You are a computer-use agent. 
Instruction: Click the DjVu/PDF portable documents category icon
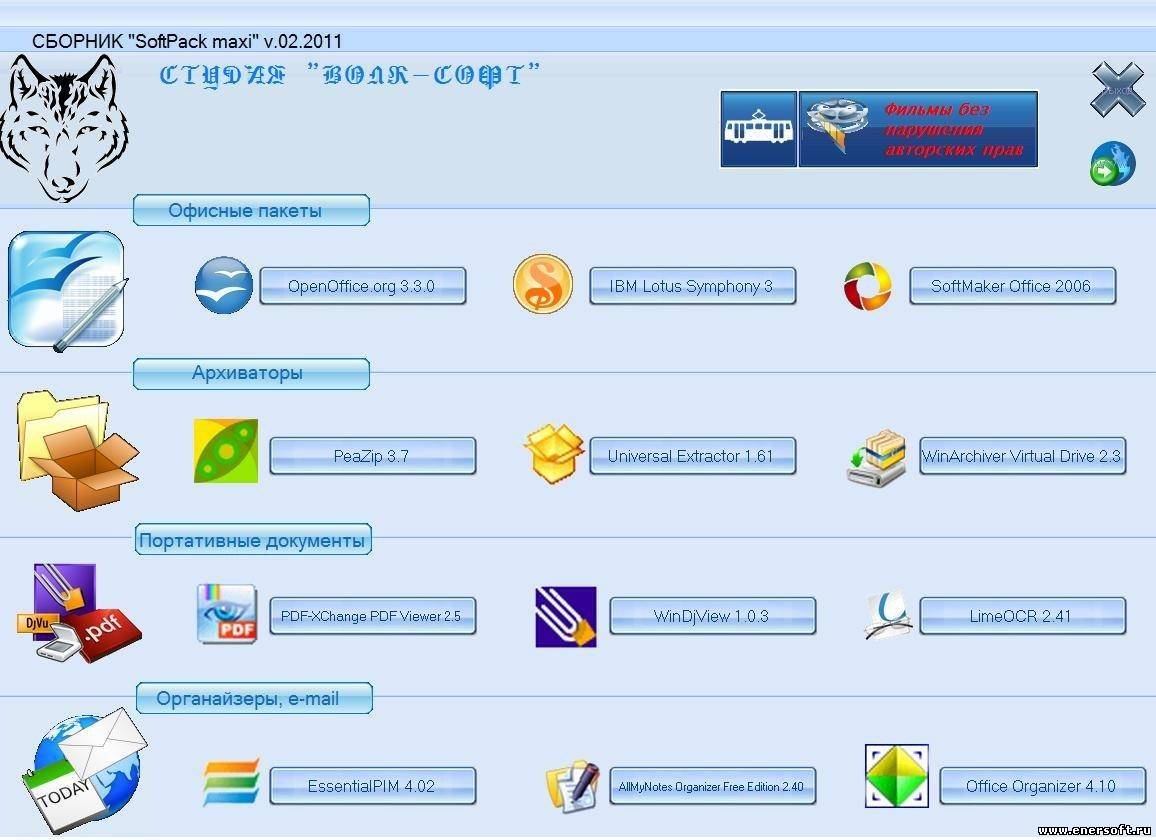pos(78,614)
